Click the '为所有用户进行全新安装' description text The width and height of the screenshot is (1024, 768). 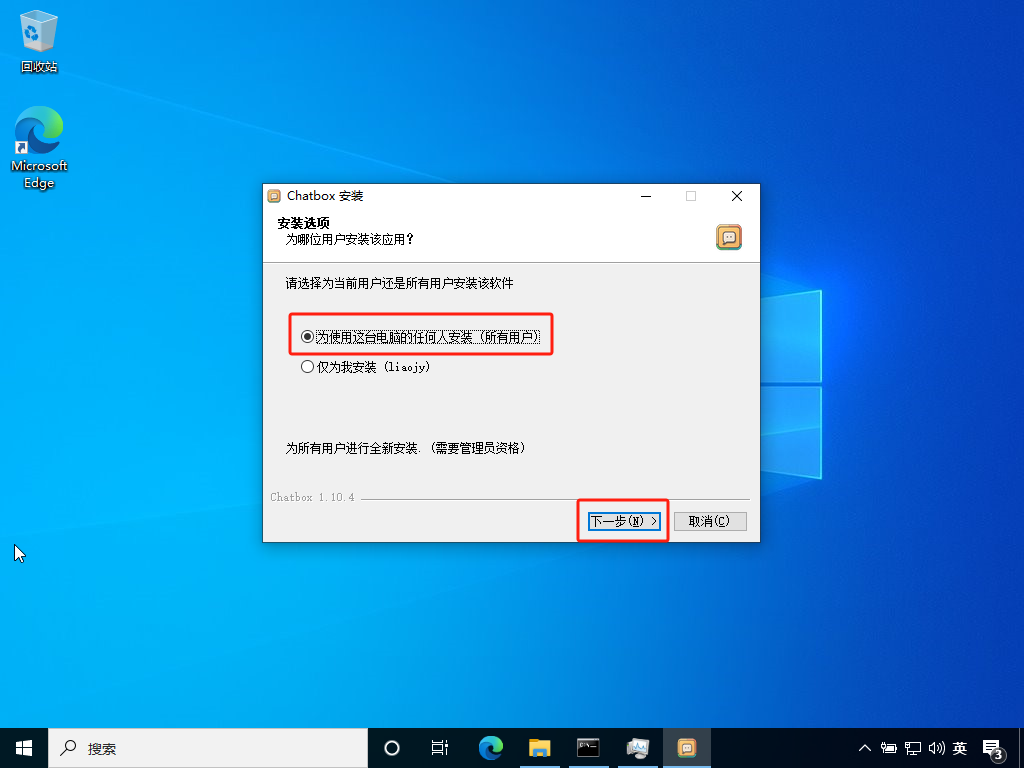(x=406, y=448)
